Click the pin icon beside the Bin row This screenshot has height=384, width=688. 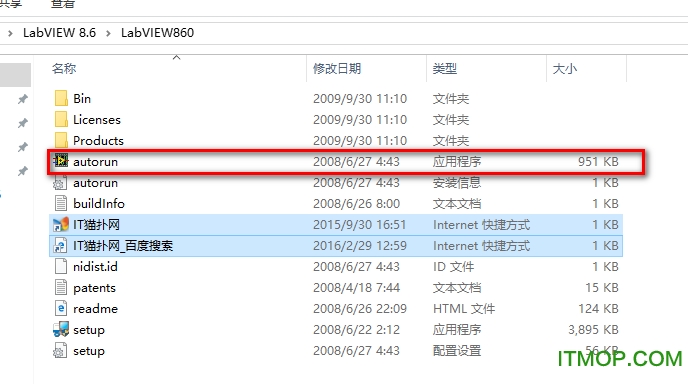point(22,99)
